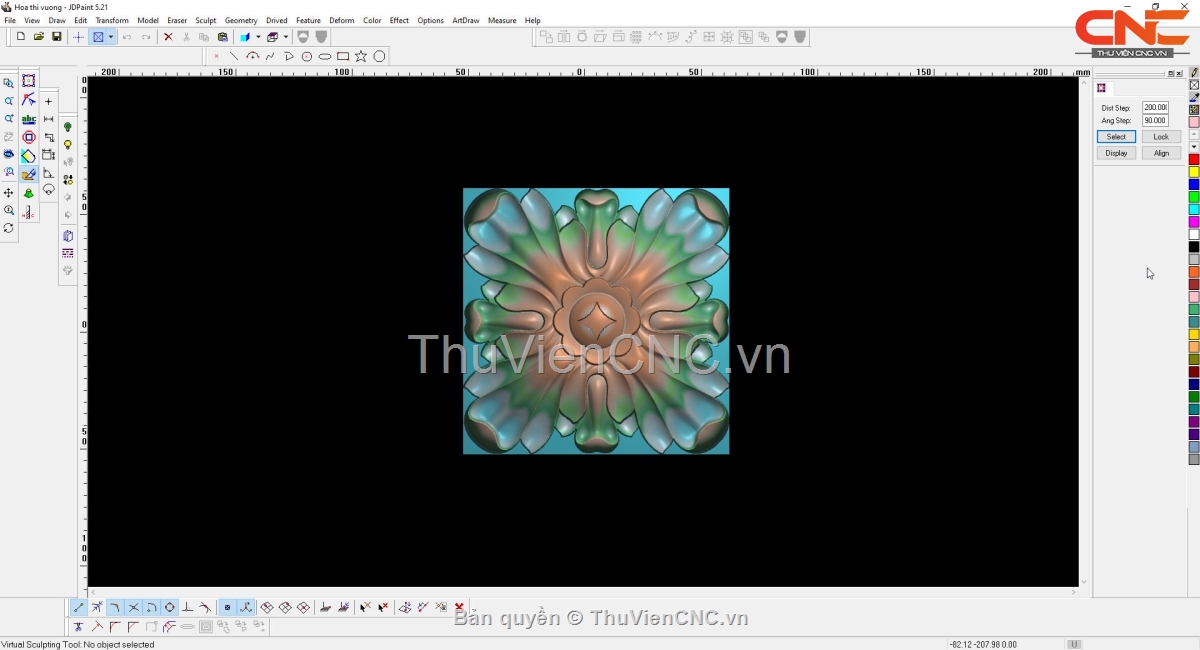Pick the red color swatch
1200x650 pixels.
point(1194,160)
